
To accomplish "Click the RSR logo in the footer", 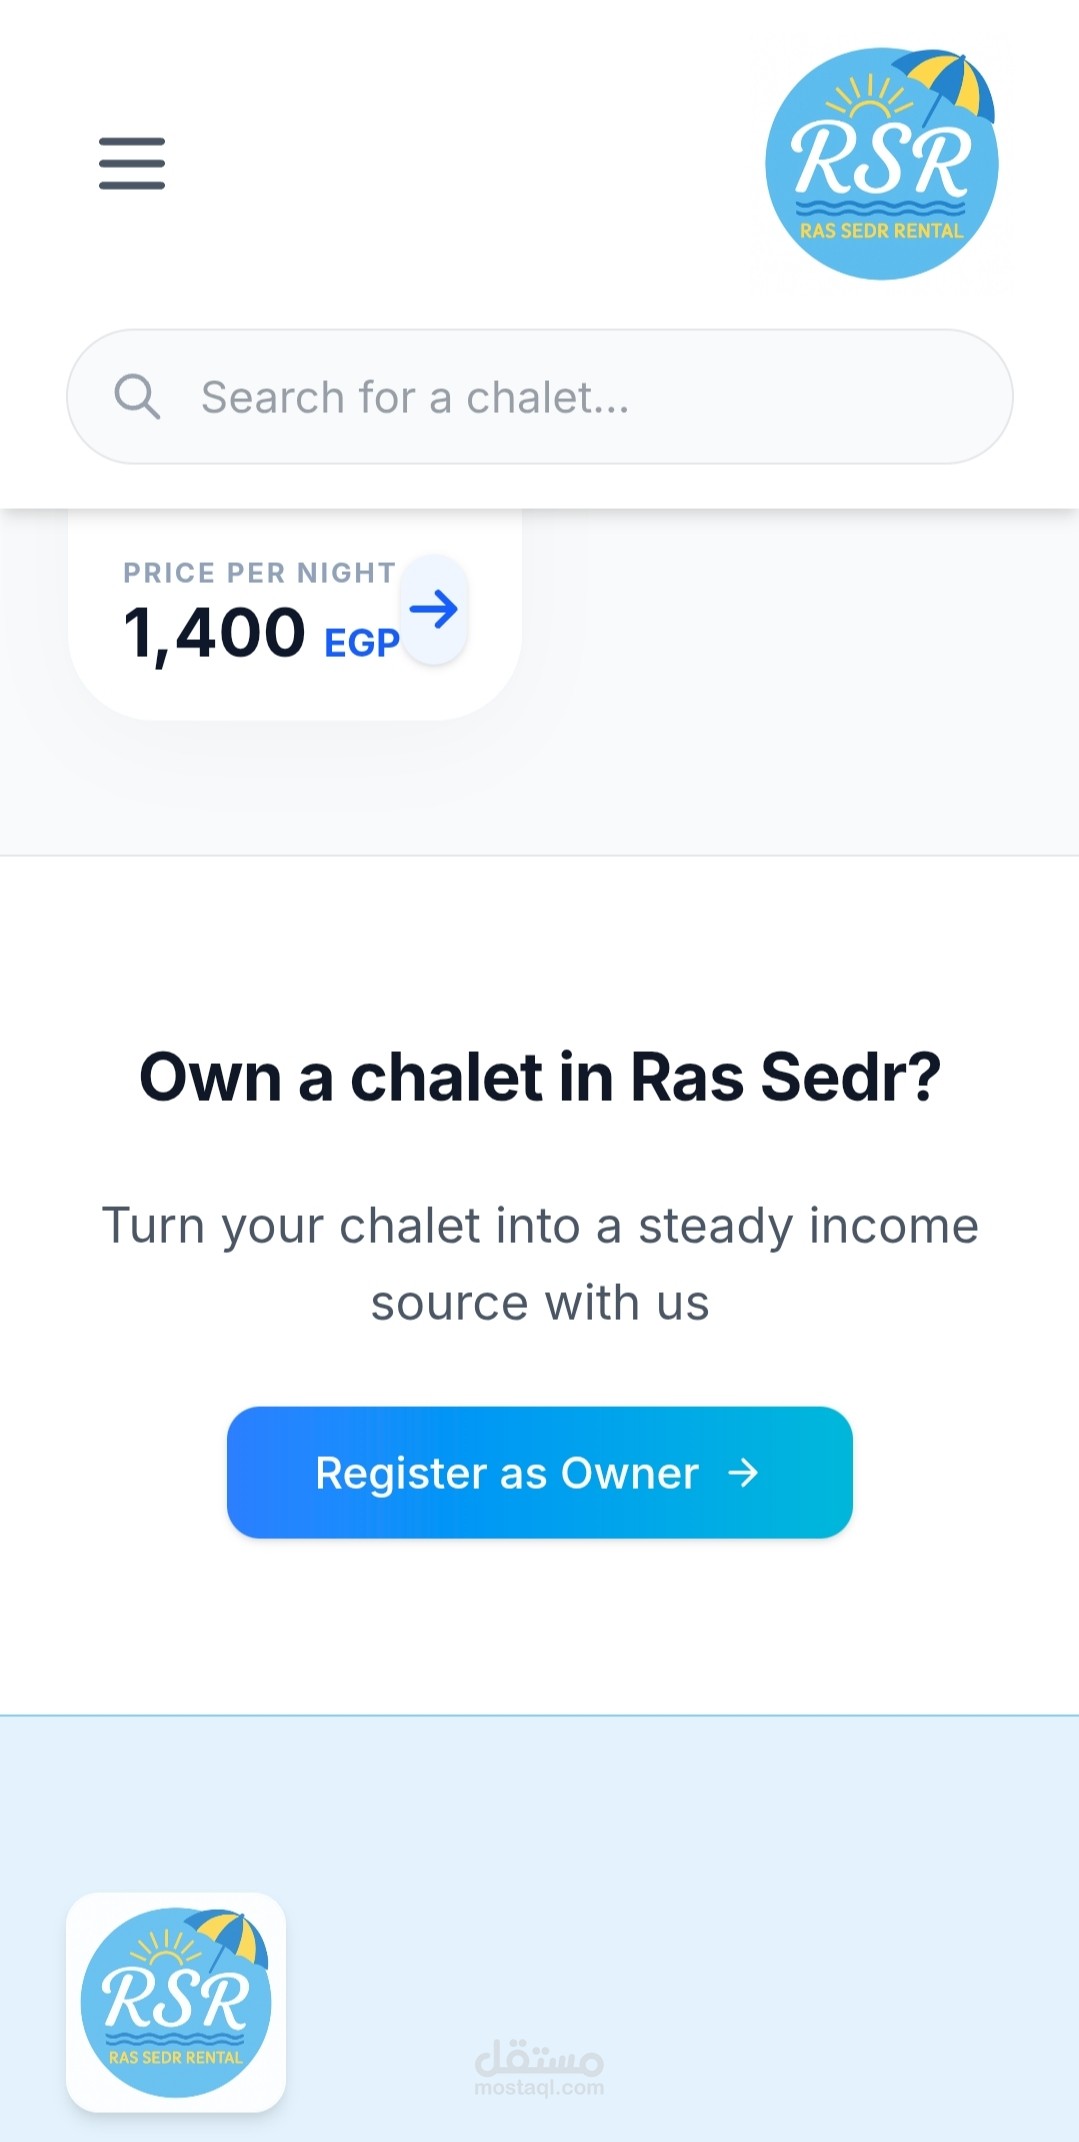I will [x=176, y=2002].
